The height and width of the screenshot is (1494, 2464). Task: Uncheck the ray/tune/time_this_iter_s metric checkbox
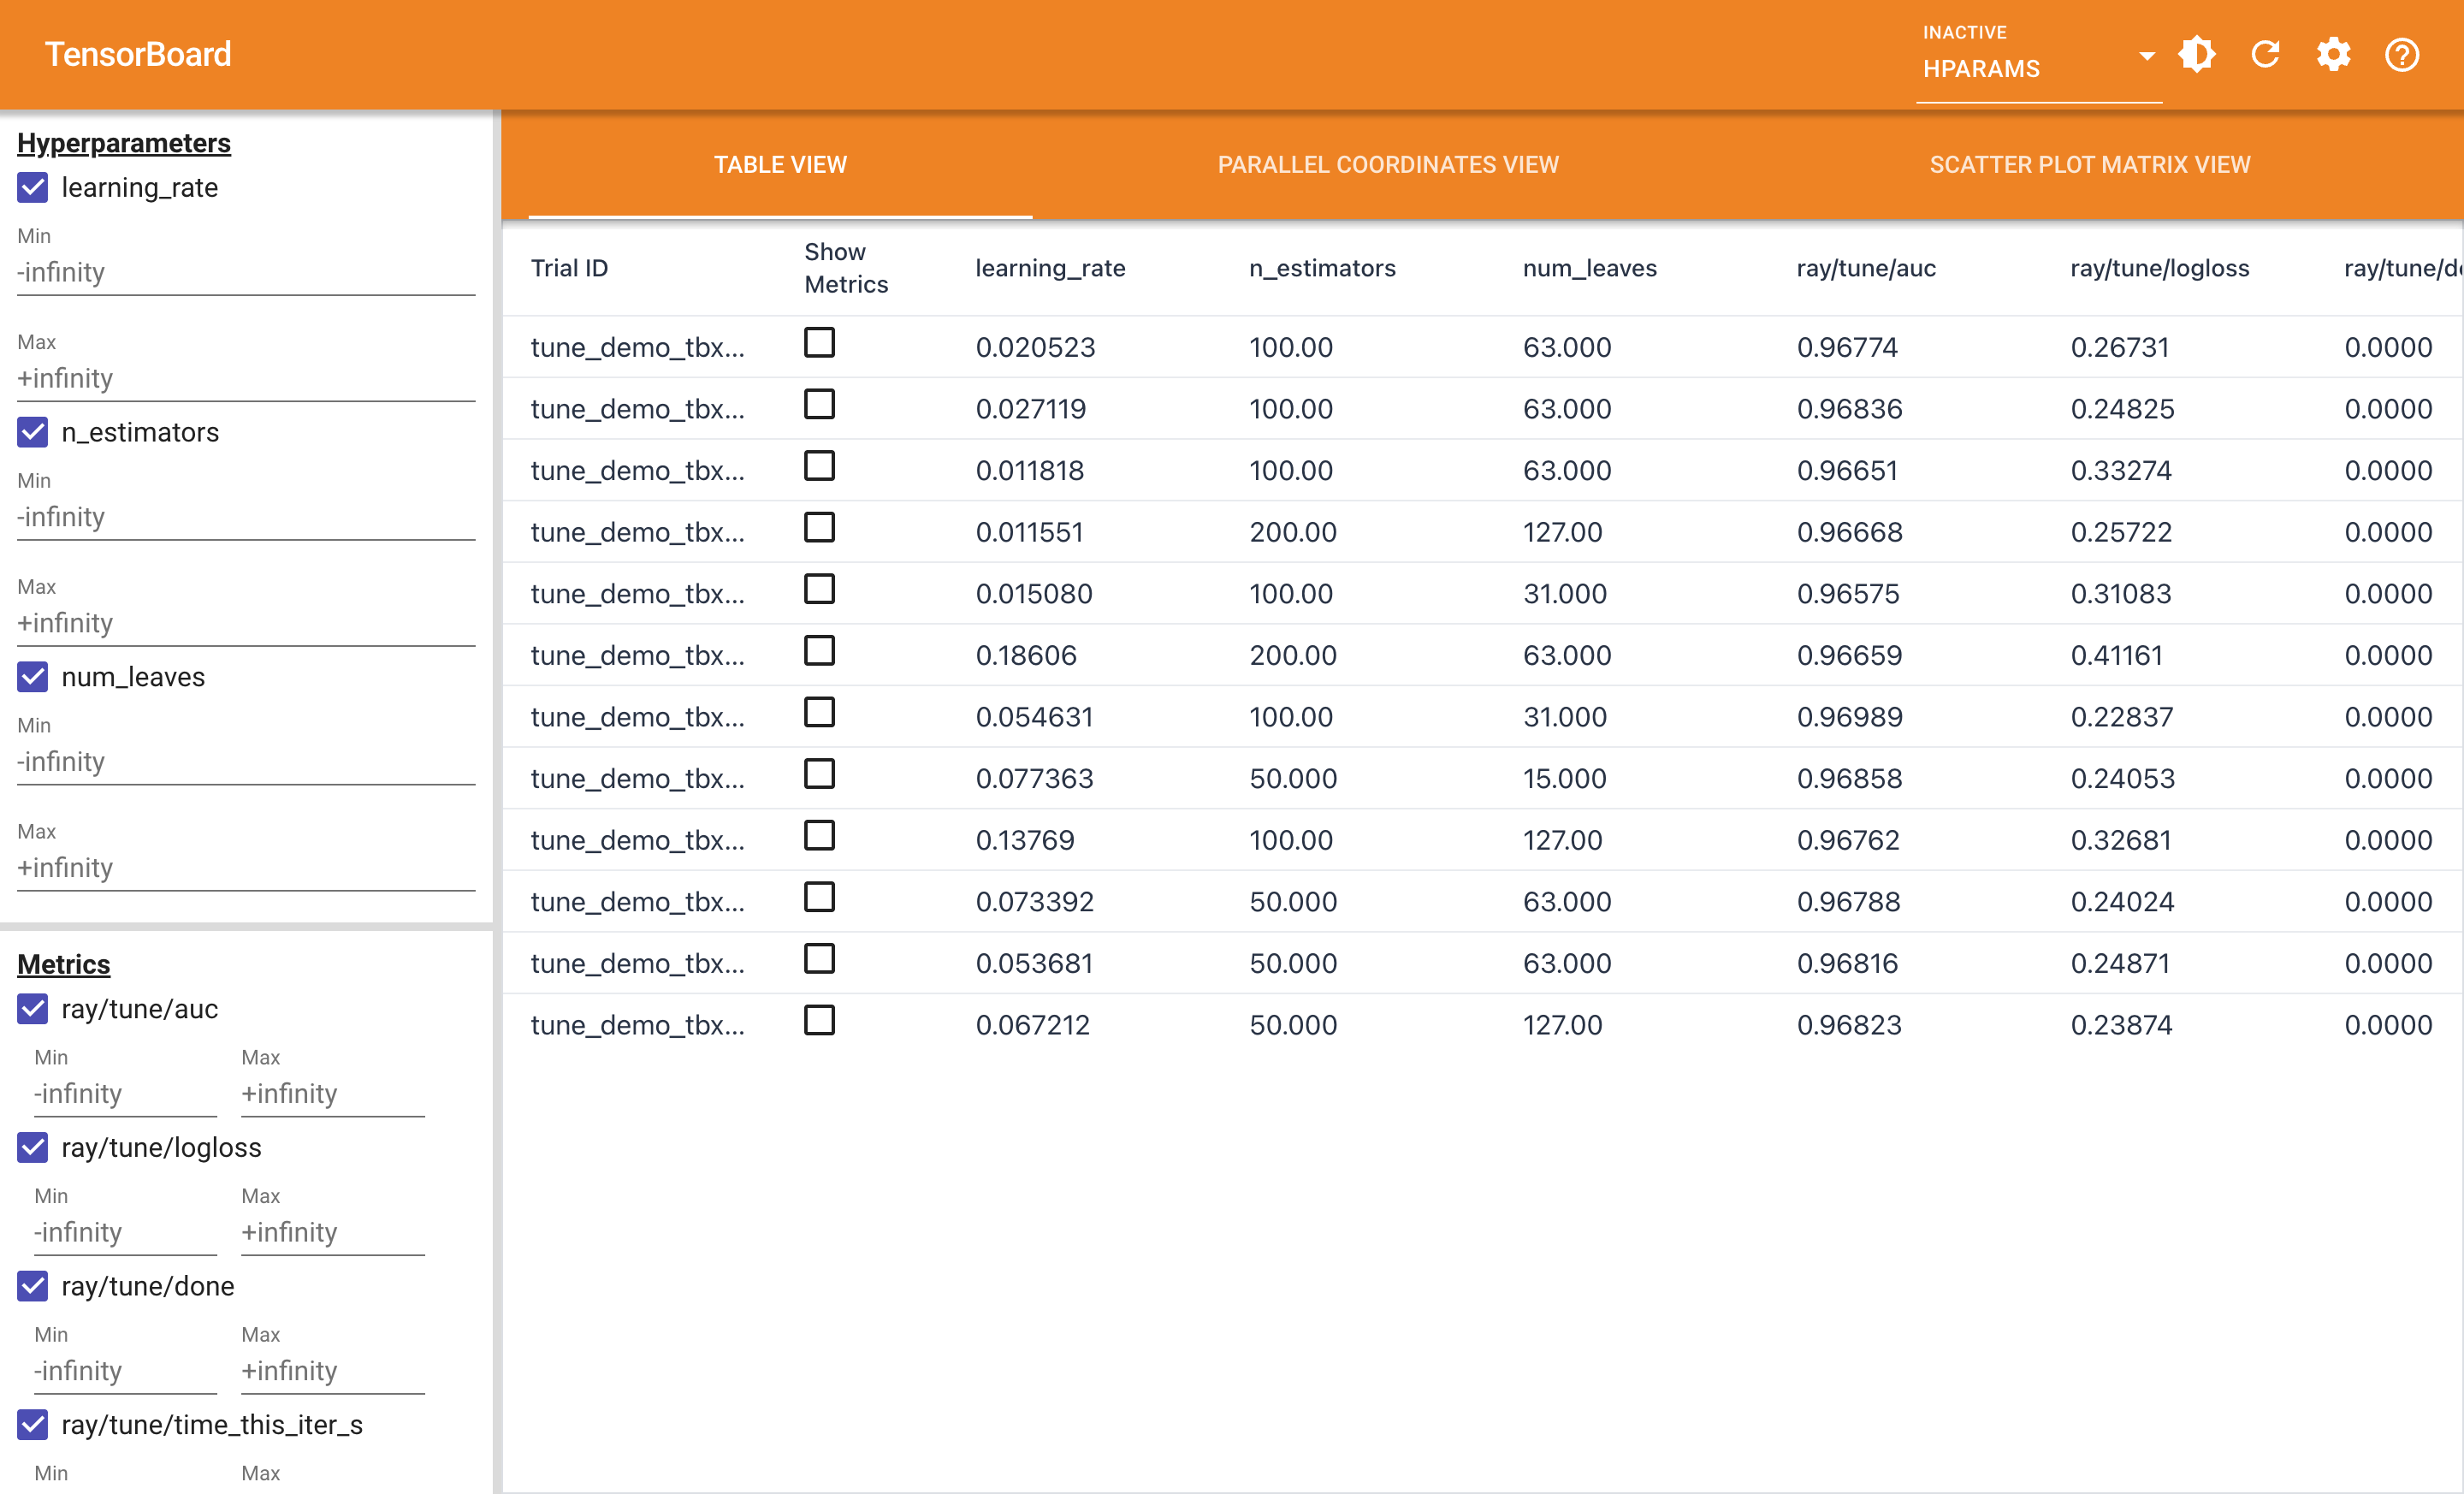[x=33, y=1424]
